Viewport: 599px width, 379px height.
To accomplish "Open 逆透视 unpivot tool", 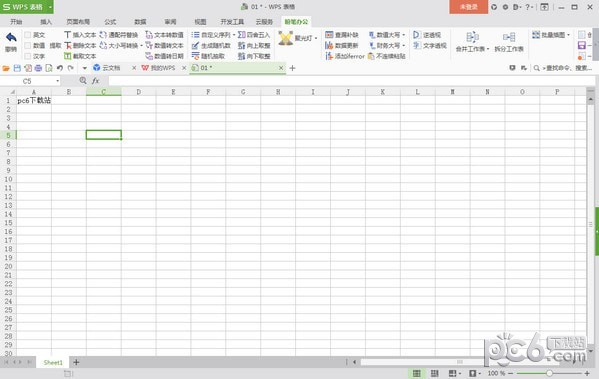I will click(427, 35).
